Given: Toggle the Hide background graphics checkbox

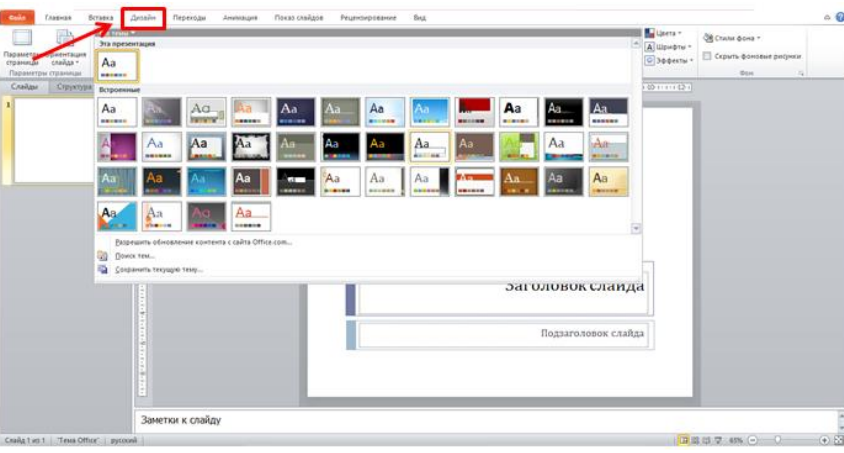Looking at the screenshot, I should coord(707,56).
